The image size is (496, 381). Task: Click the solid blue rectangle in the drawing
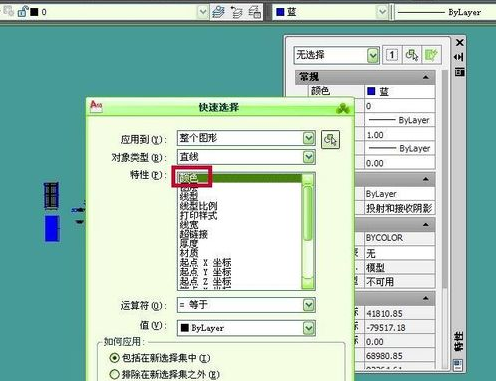[x=52, y=228]
